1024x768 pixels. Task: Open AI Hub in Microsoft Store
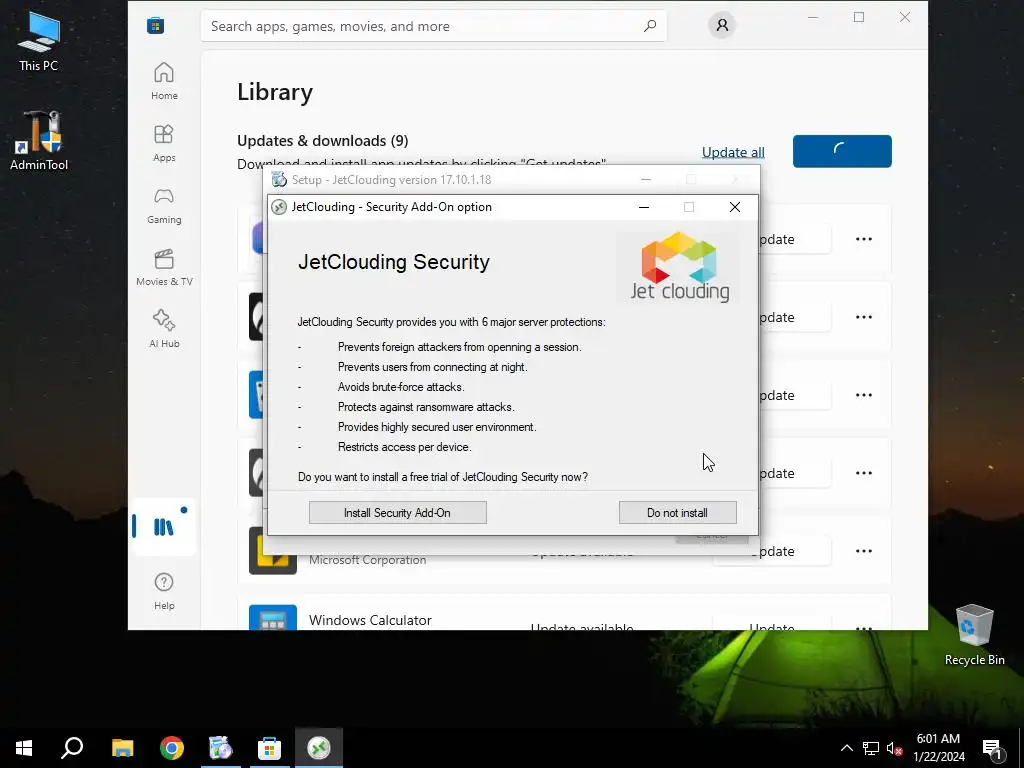[x=164, y=329]
